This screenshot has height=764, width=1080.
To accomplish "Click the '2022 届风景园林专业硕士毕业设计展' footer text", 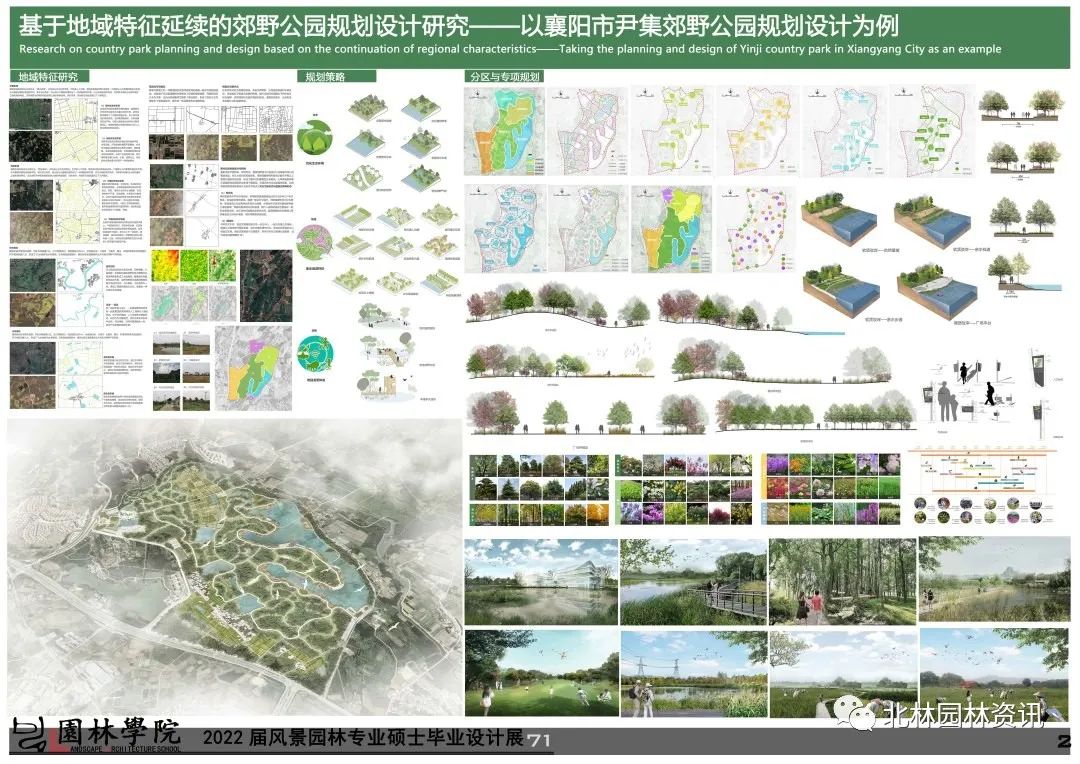I will (x=363, y=738).
